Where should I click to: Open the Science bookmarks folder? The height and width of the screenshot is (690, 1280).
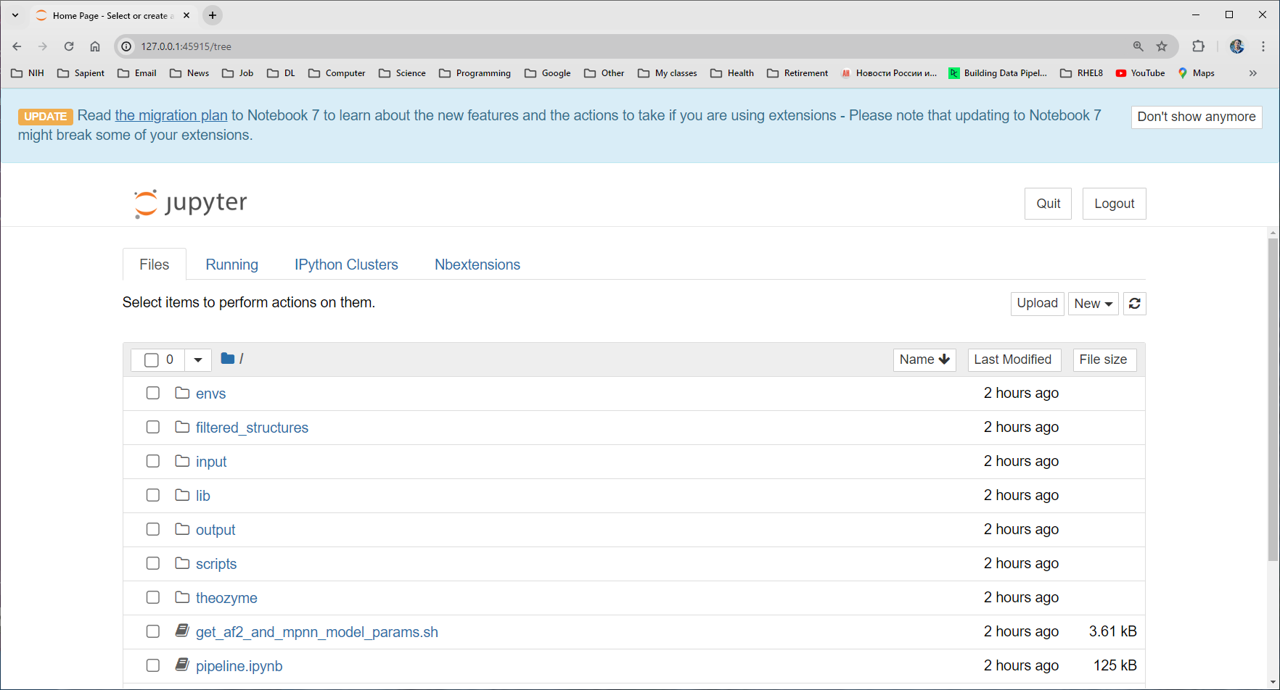coord(402,73)
